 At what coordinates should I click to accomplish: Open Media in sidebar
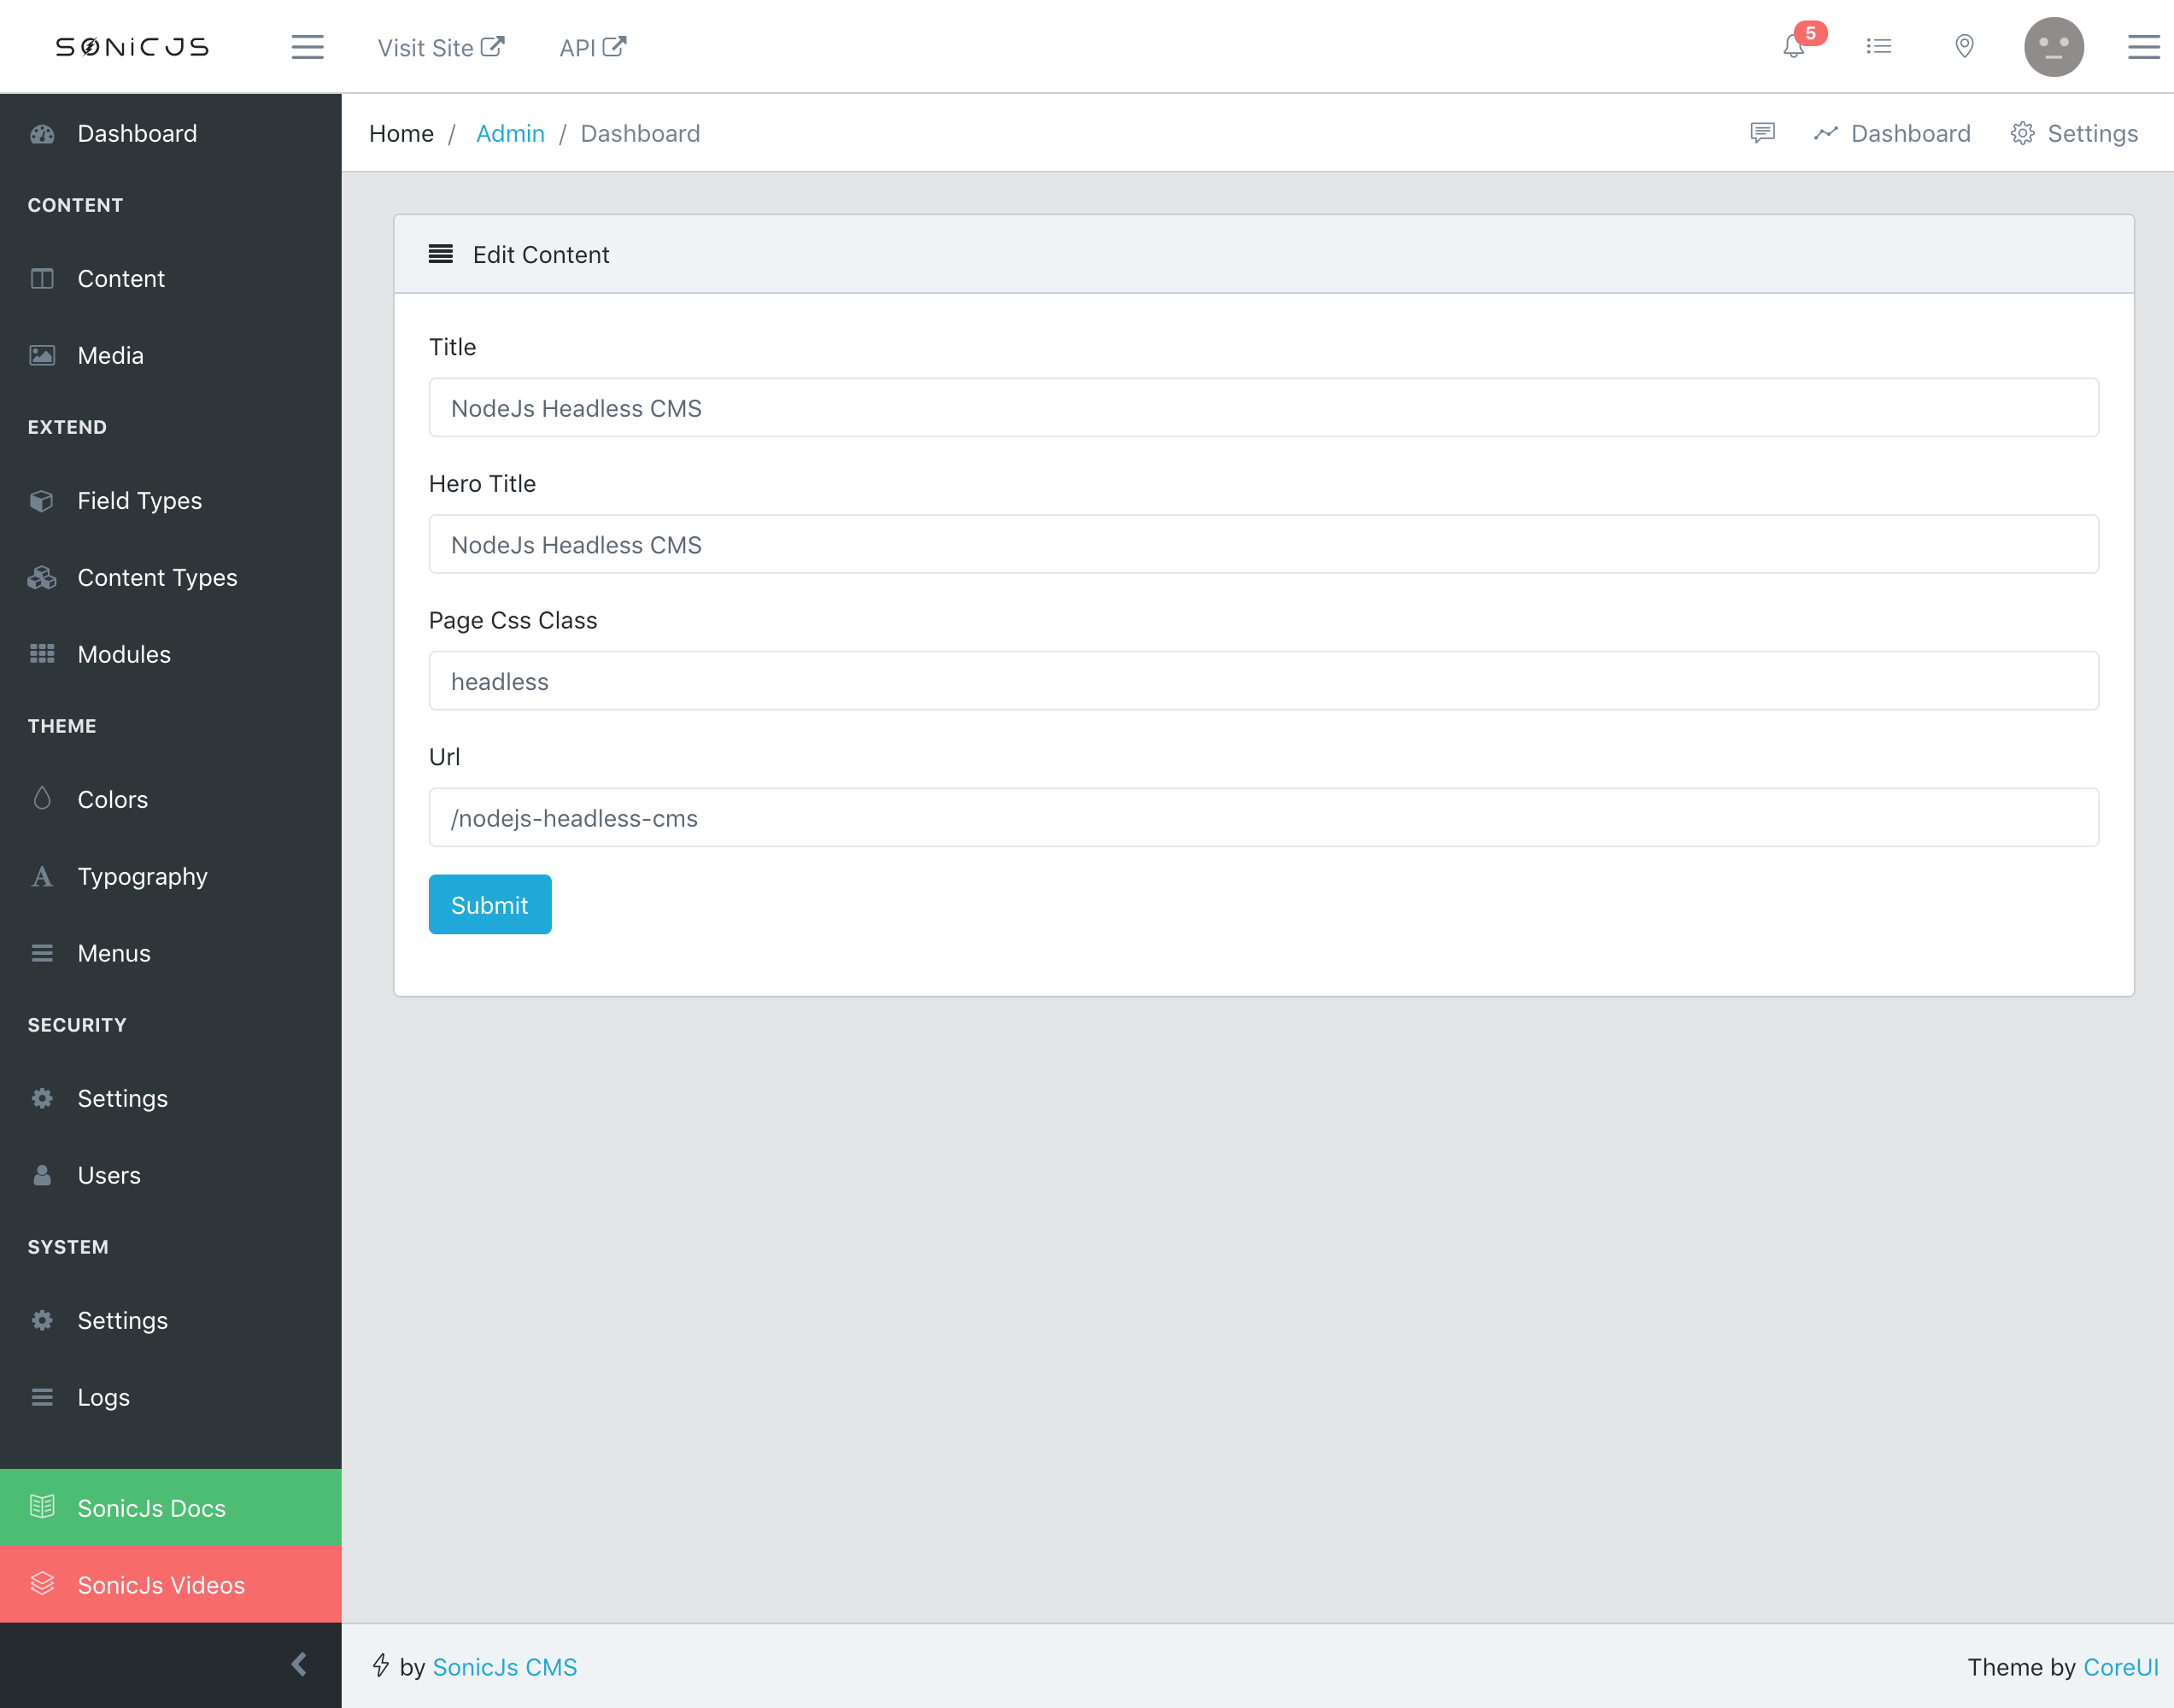[x=171, y=355]
